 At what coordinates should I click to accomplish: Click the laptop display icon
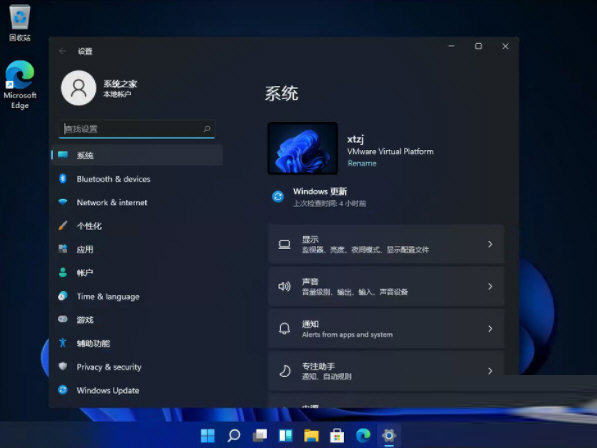click(284, 244)
